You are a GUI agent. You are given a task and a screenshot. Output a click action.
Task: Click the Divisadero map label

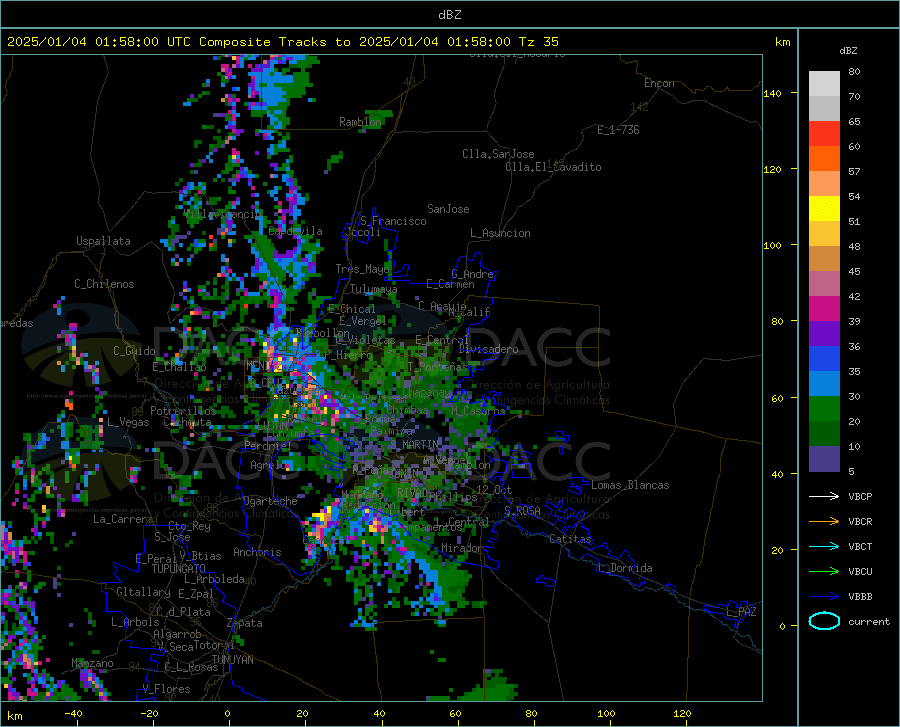point(488,349)
